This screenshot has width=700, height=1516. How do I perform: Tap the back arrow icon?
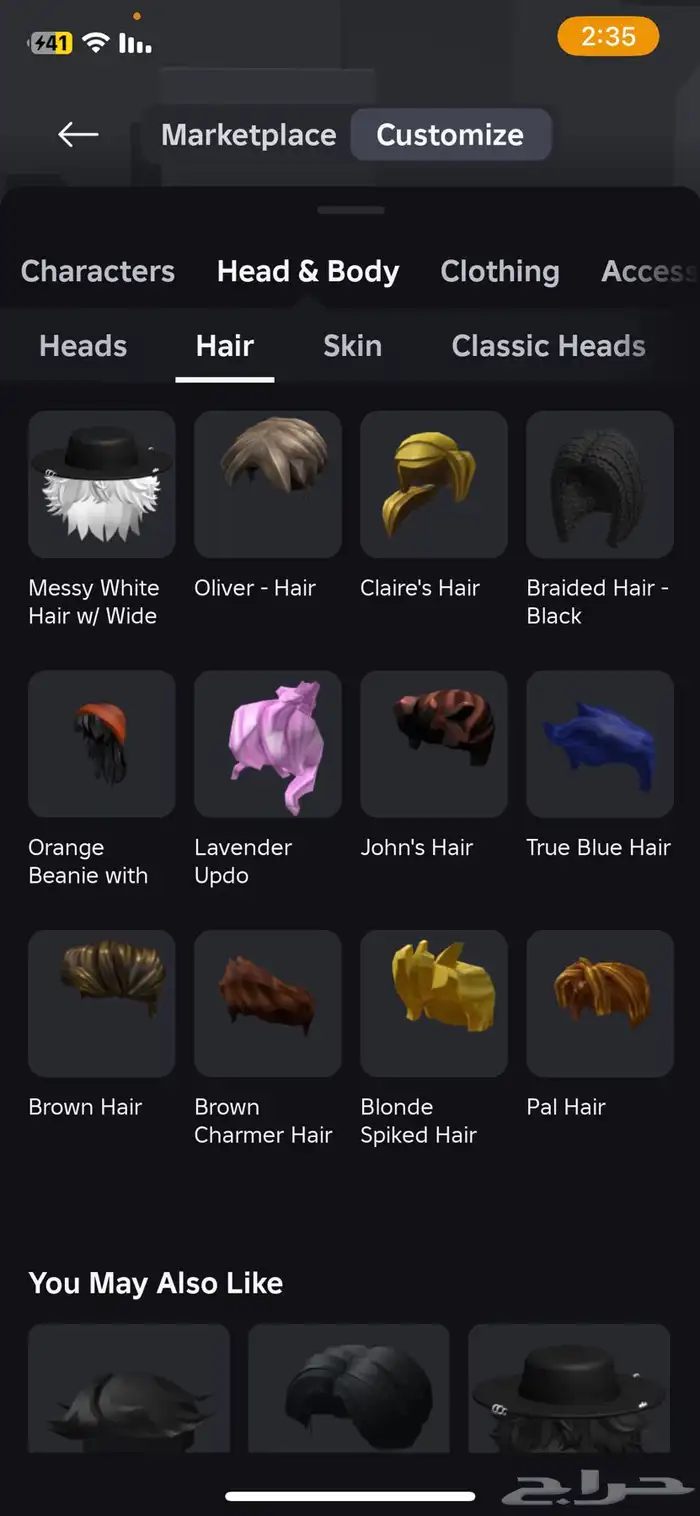(x=78, y=134)
